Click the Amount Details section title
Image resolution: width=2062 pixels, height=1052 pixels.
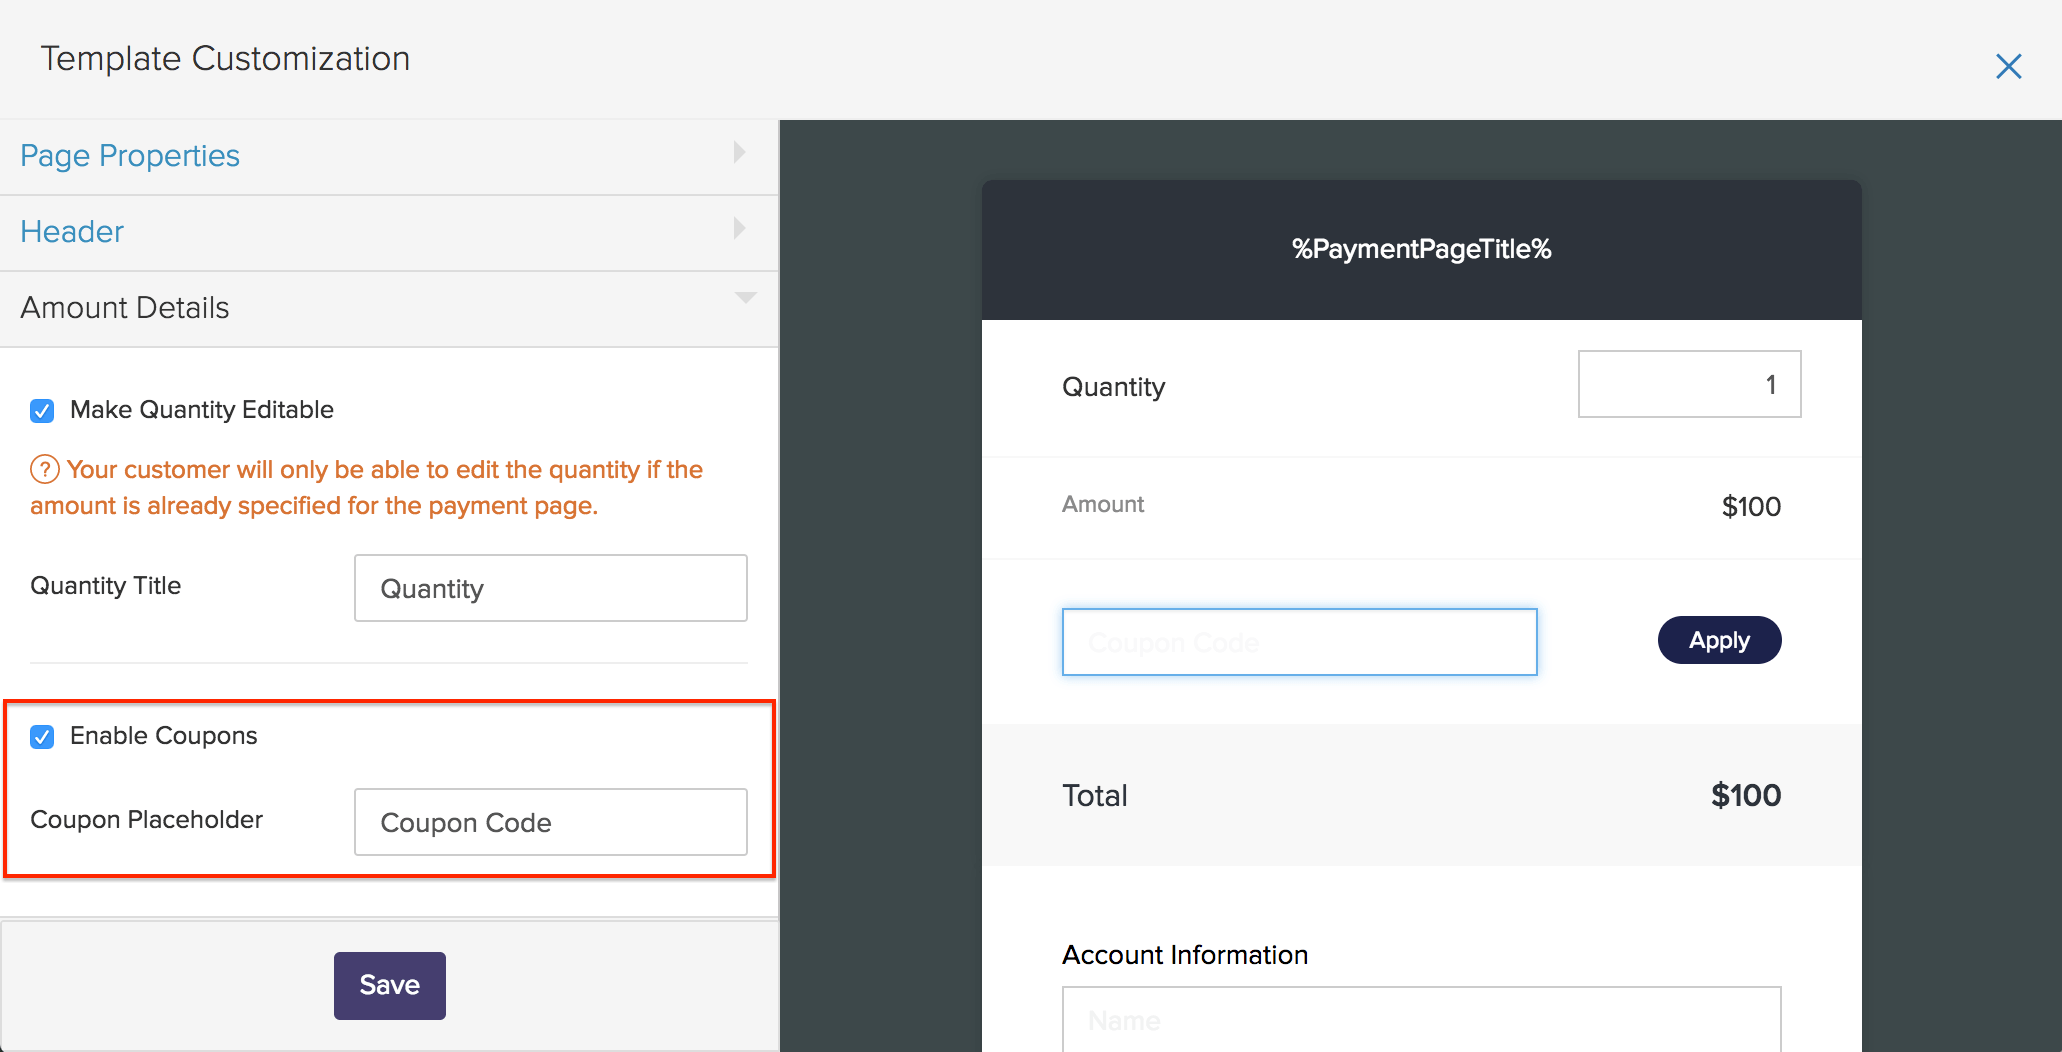tap(125, 307)
